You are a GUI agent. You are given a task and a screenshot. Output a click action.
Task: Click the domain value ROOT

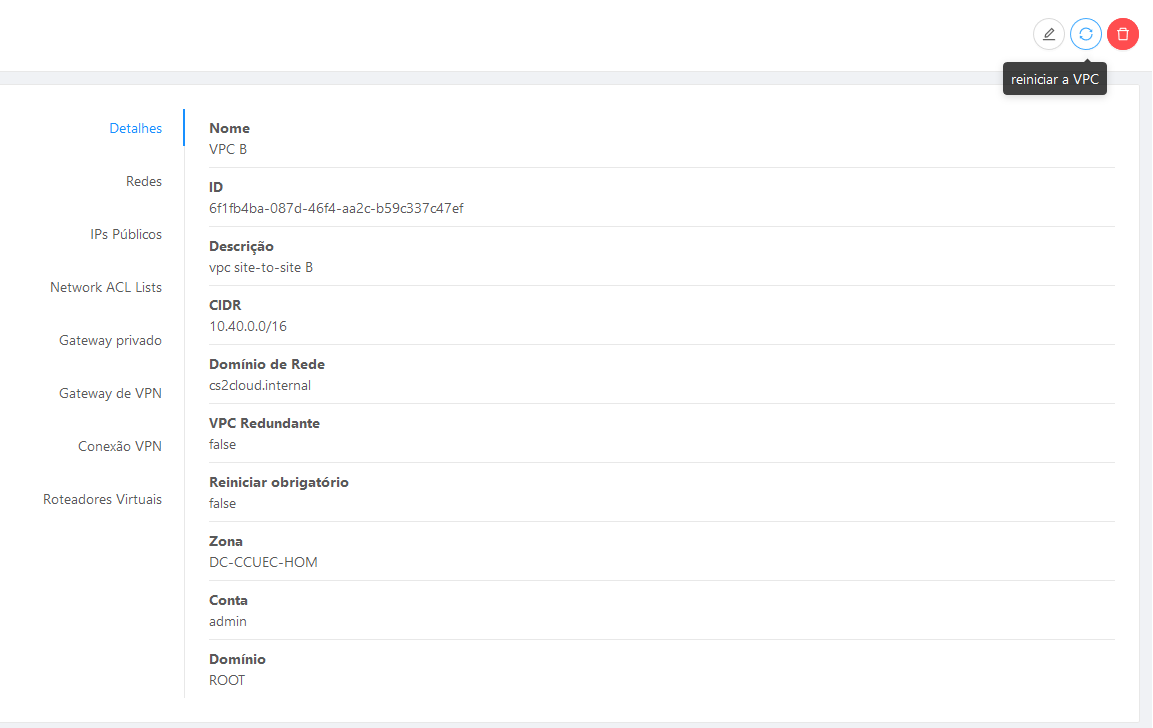click(x=226, y=680)
